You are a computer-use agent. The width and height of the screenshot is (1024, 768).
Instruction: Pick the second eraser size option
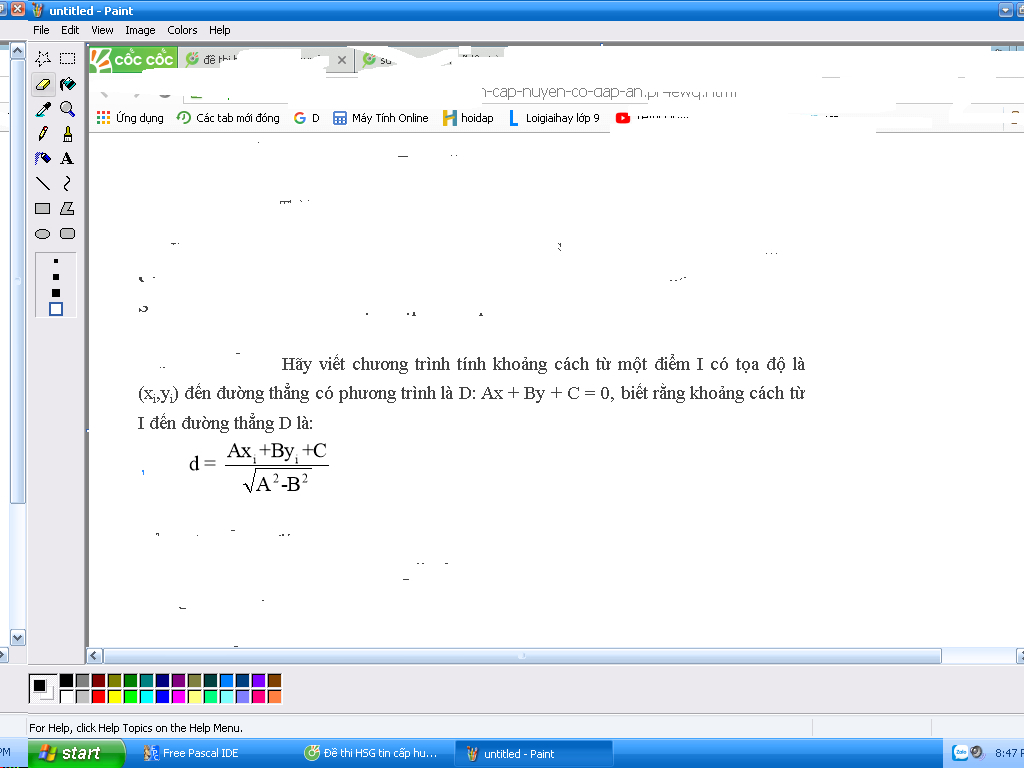pyautogui.click(x=56, y=277)
